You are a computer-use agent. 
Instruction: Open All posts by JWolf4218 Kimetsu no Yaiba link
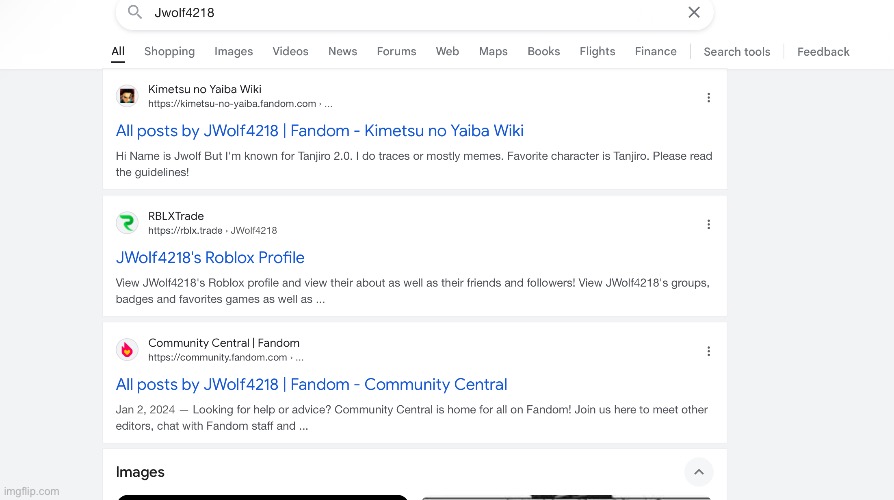[320, 131]
